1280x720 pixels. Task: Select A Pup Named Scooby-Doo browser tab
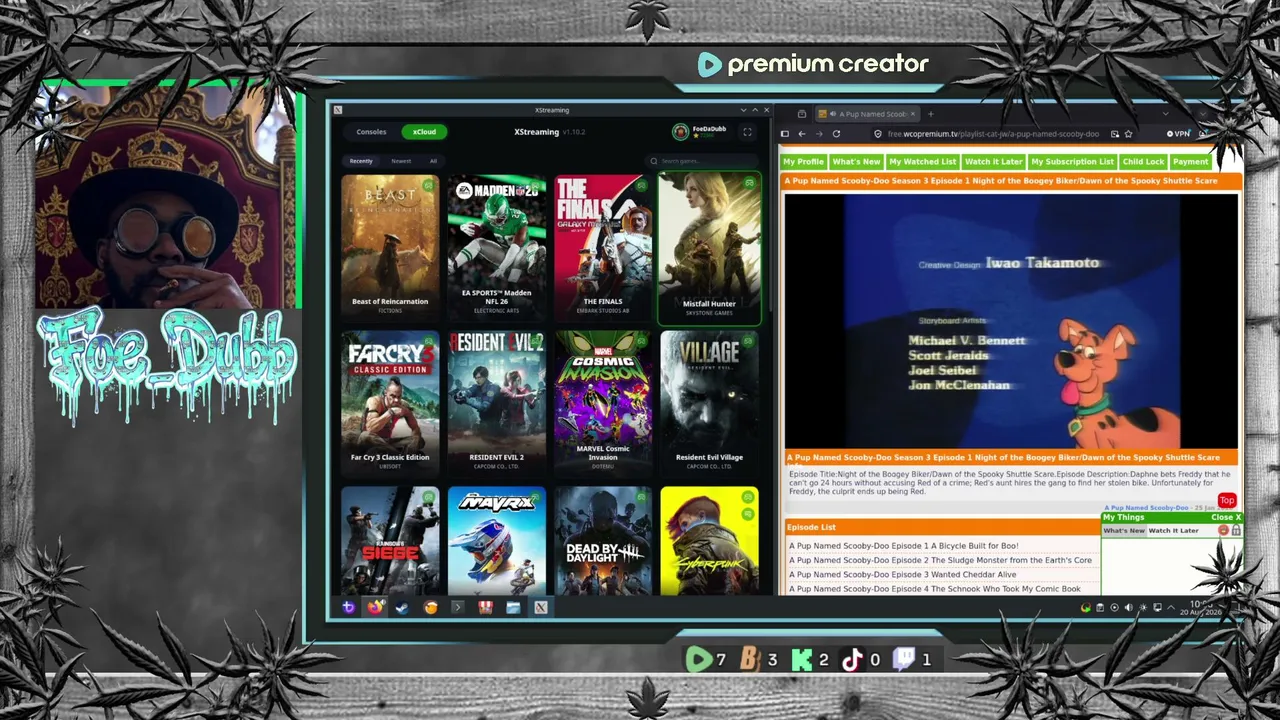[866, 114]
